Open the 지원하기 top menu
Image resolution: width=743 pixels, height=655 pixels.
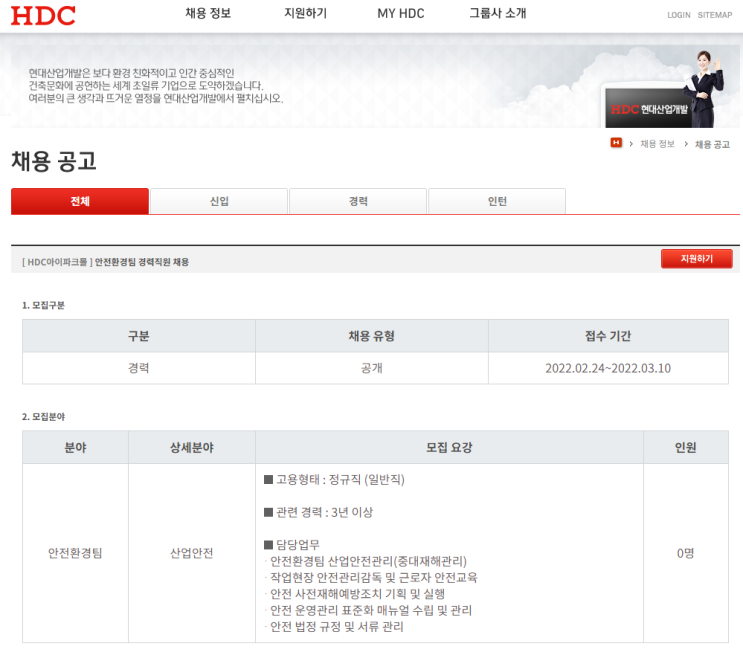click(306, 13)
